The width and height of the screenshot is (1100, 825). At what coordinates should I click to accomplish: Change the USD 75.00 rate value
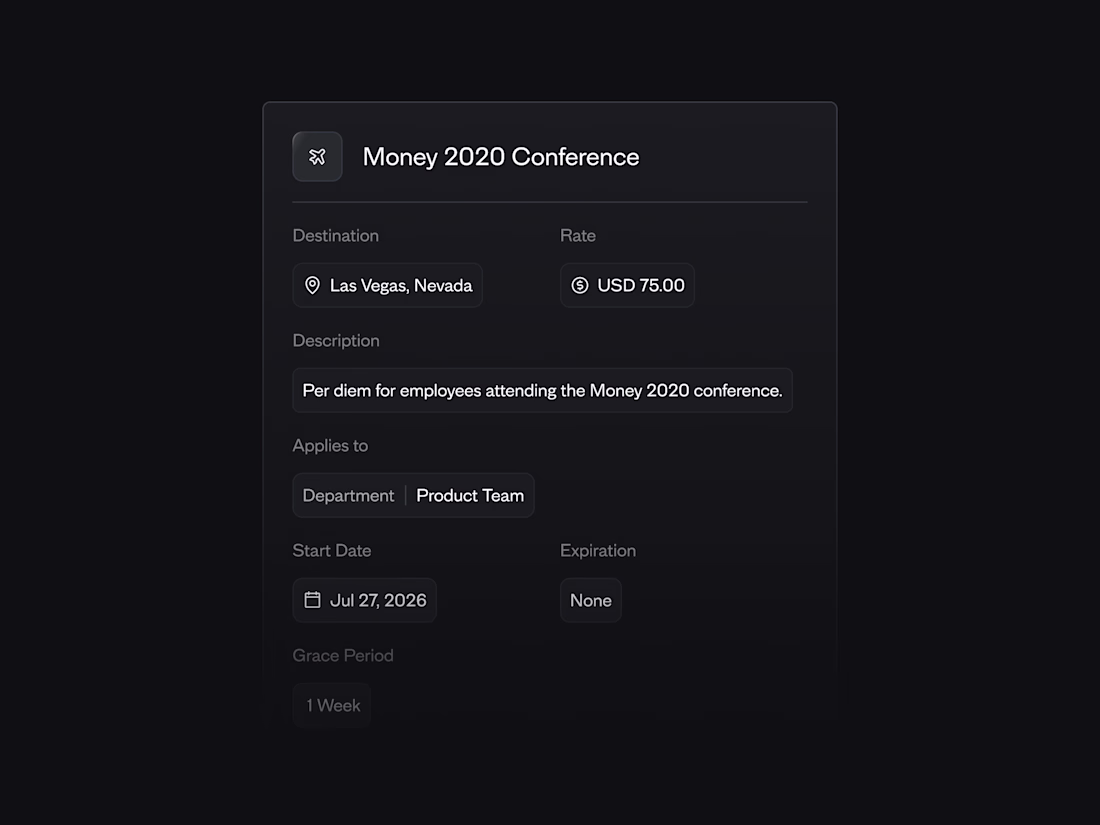pyautogui.click(x=641, y=286)
